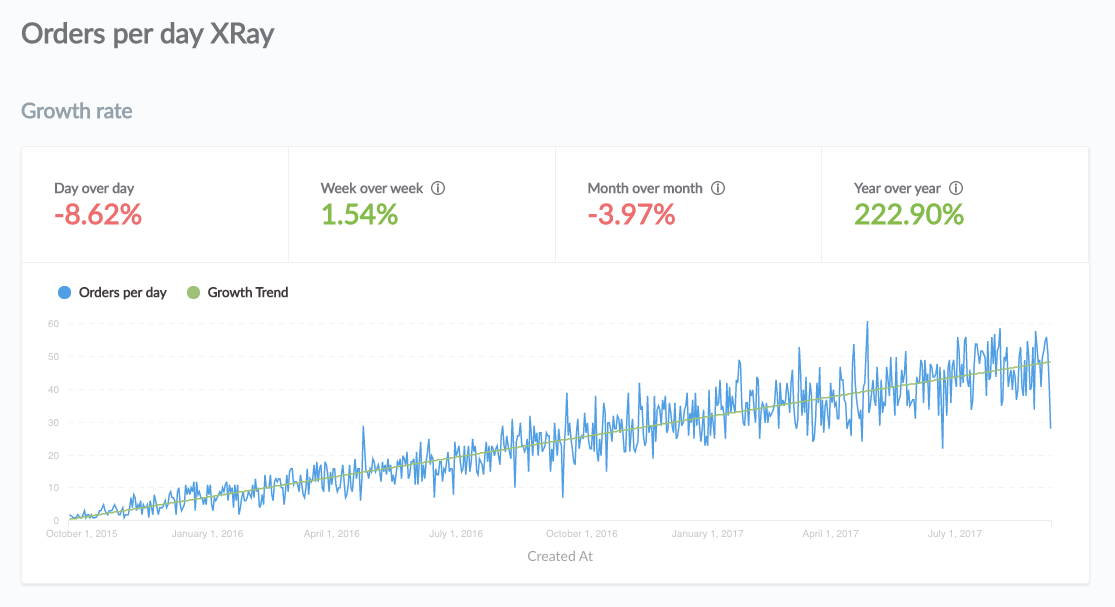The width and height of the screenshot is (1115, 607).
Task: Click the 20 y-axis tick label
Action: (53, 456)
